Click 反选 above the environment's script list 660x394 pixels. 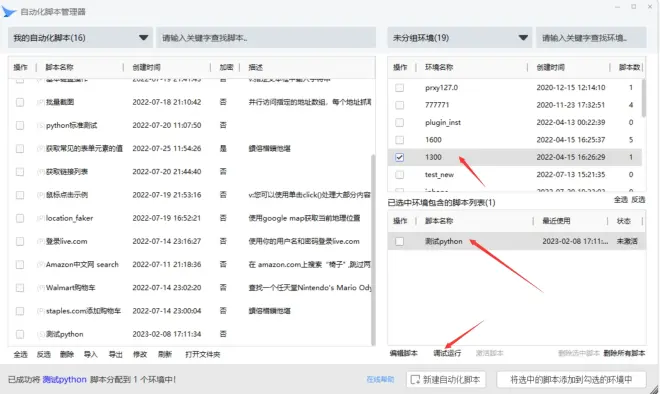pyautogui.click(x=638, y=200)
